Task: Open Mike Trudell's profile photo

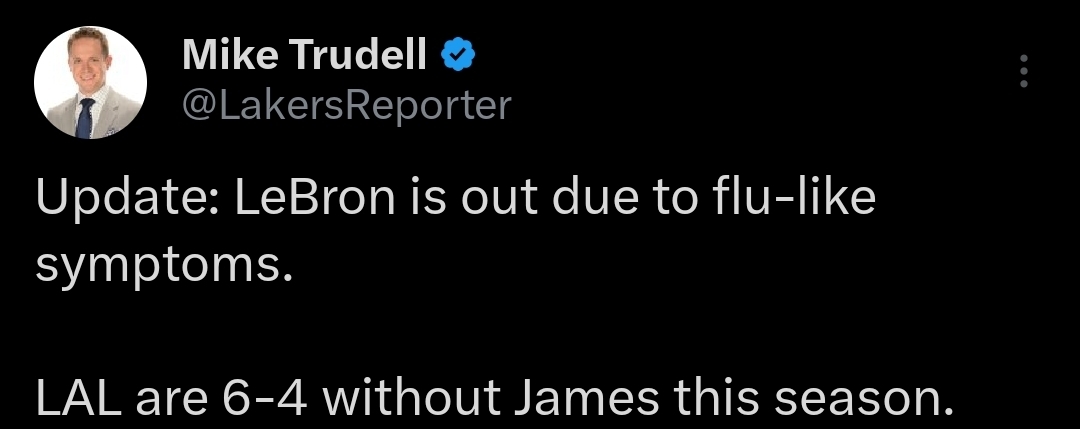Action: tap(91, 83)
